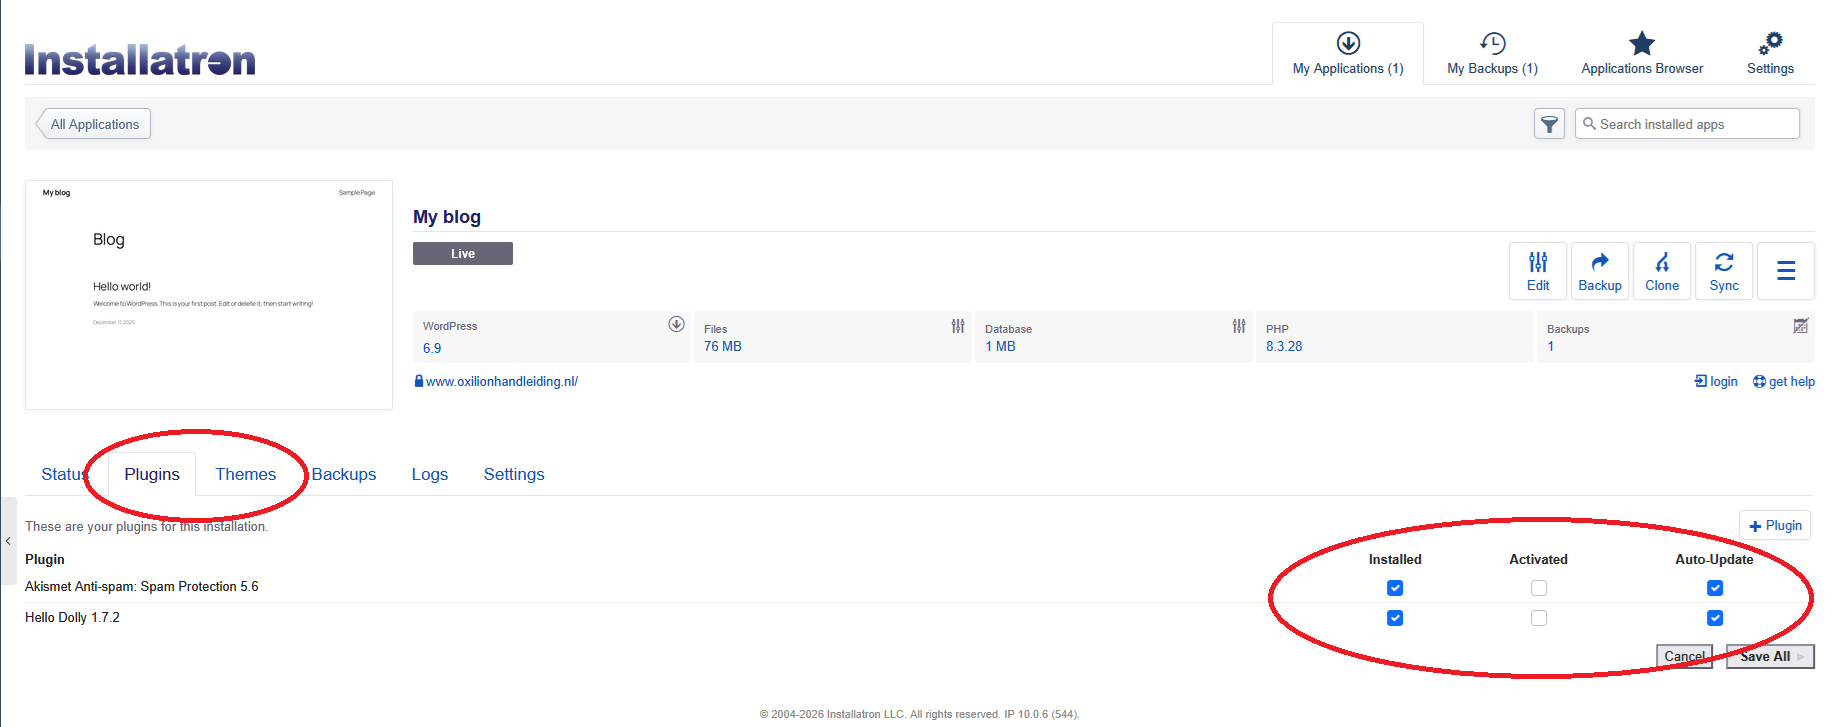Image resolution: width=1837 pixels, height=727 pixels.
Task: Click the blog site preview thumbnail
Action: (x=209, y=295)
